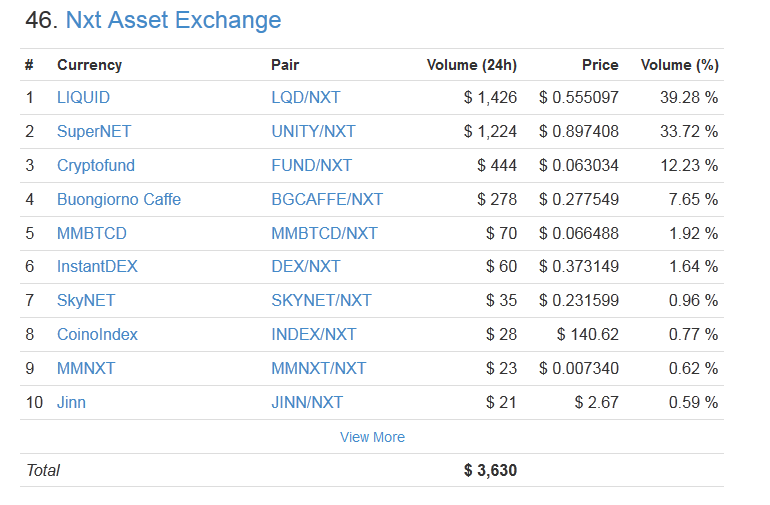
Task: Click the Pair column header
Action: (285, 65)
